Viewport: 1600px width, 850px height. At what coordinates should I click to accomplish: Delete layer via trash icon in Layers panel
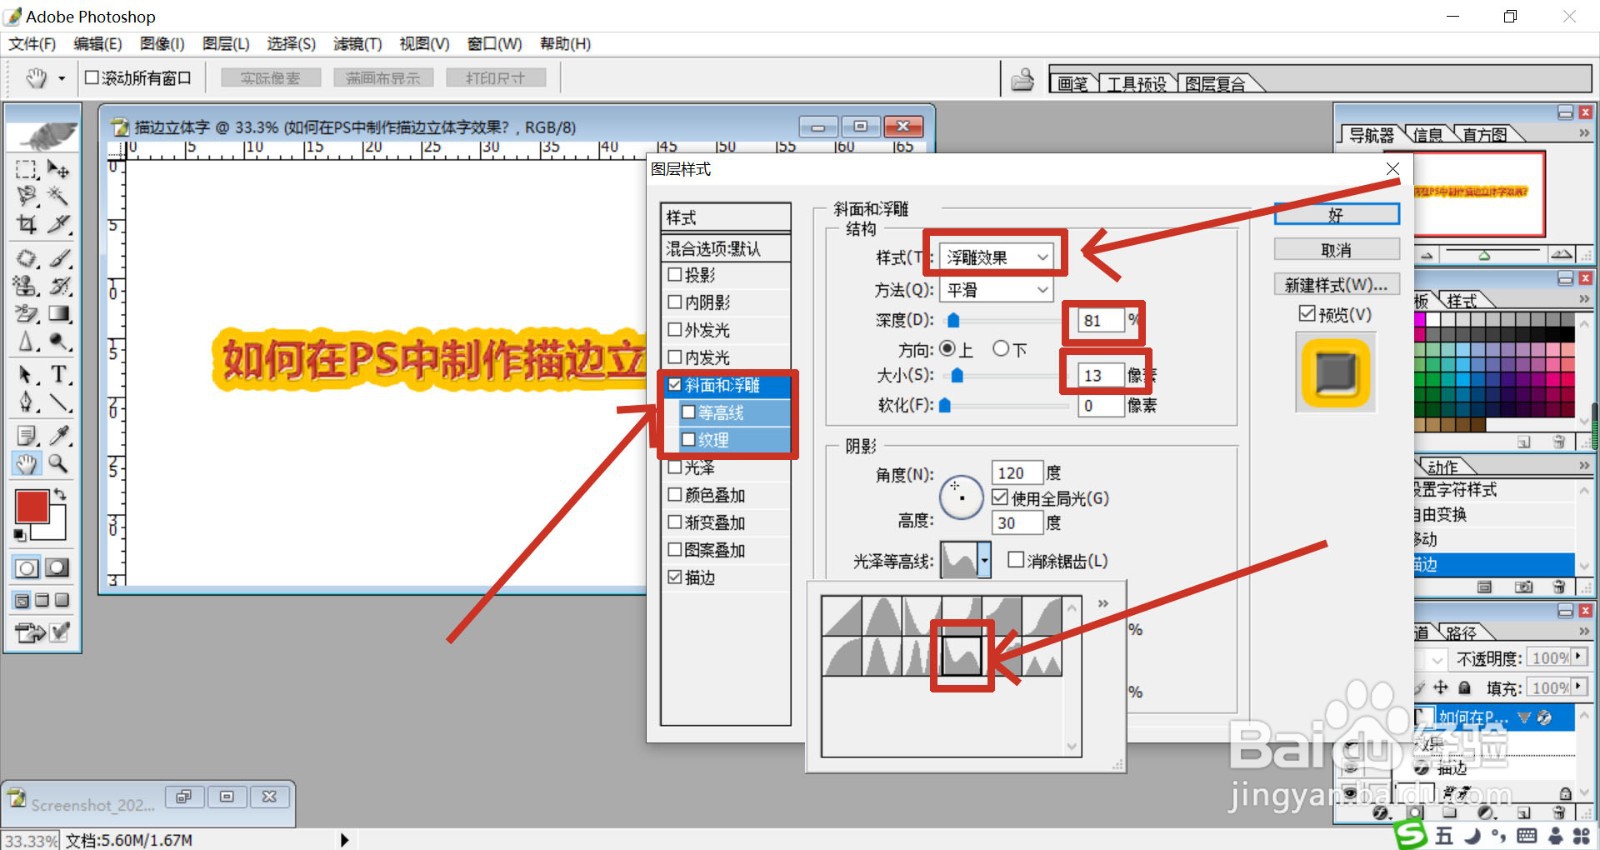pyautogui.click(x=1558, y=814)
